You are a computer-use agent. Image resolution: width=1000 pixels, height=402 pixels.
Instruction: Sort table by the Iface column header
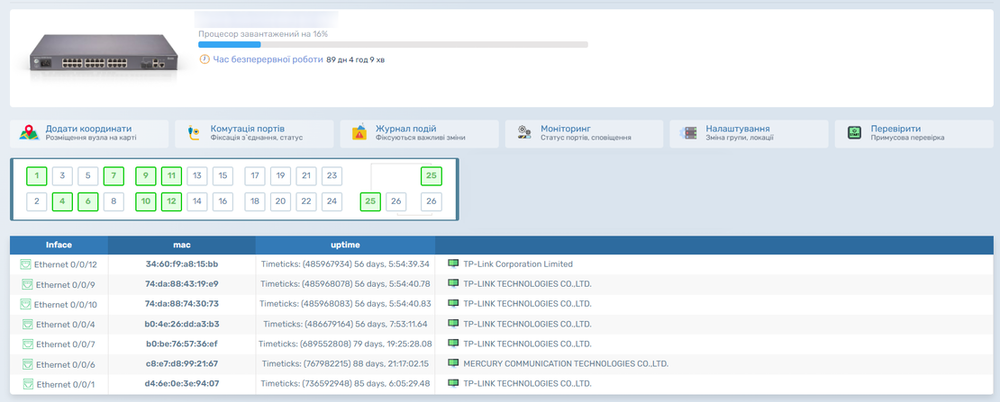pos(59,245)
